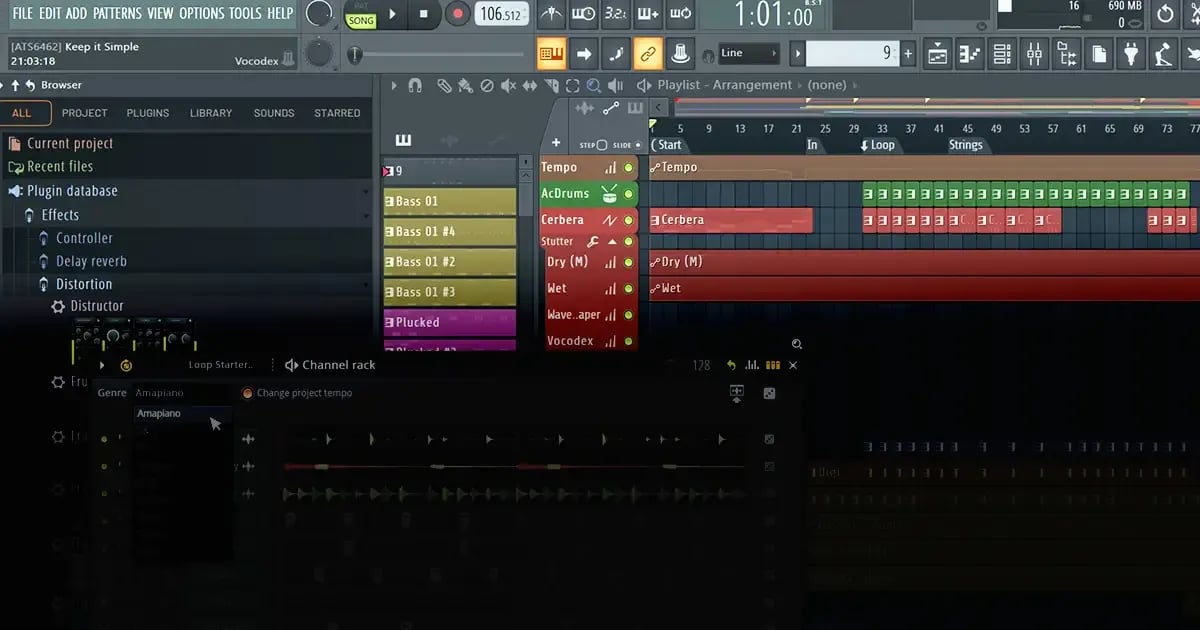Enable wait for input before playing
Viewport: 1200px width, 630px height.
point(584,14)
